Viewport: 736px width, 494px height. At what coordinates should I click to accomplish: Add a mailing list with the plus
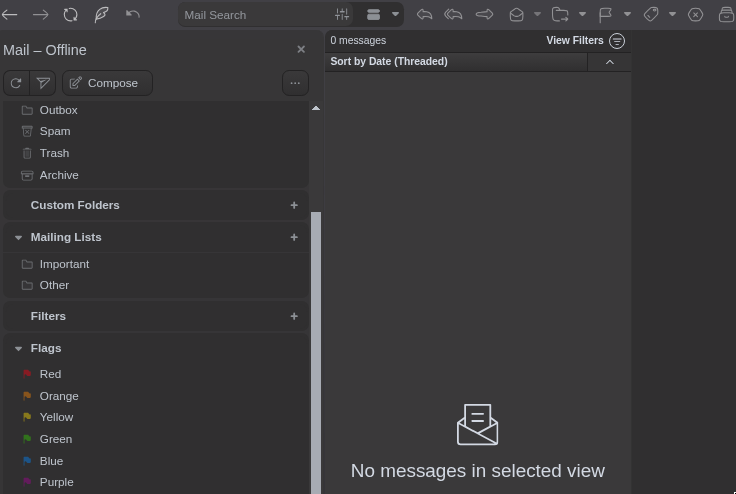click(x=294, y=237)
